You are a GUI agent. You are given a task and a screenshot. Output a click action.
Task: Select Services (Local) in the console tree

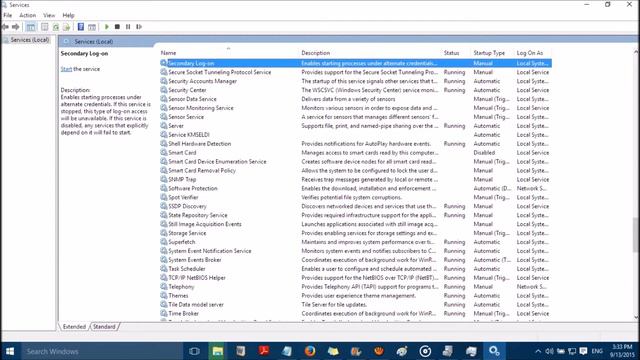29,40
